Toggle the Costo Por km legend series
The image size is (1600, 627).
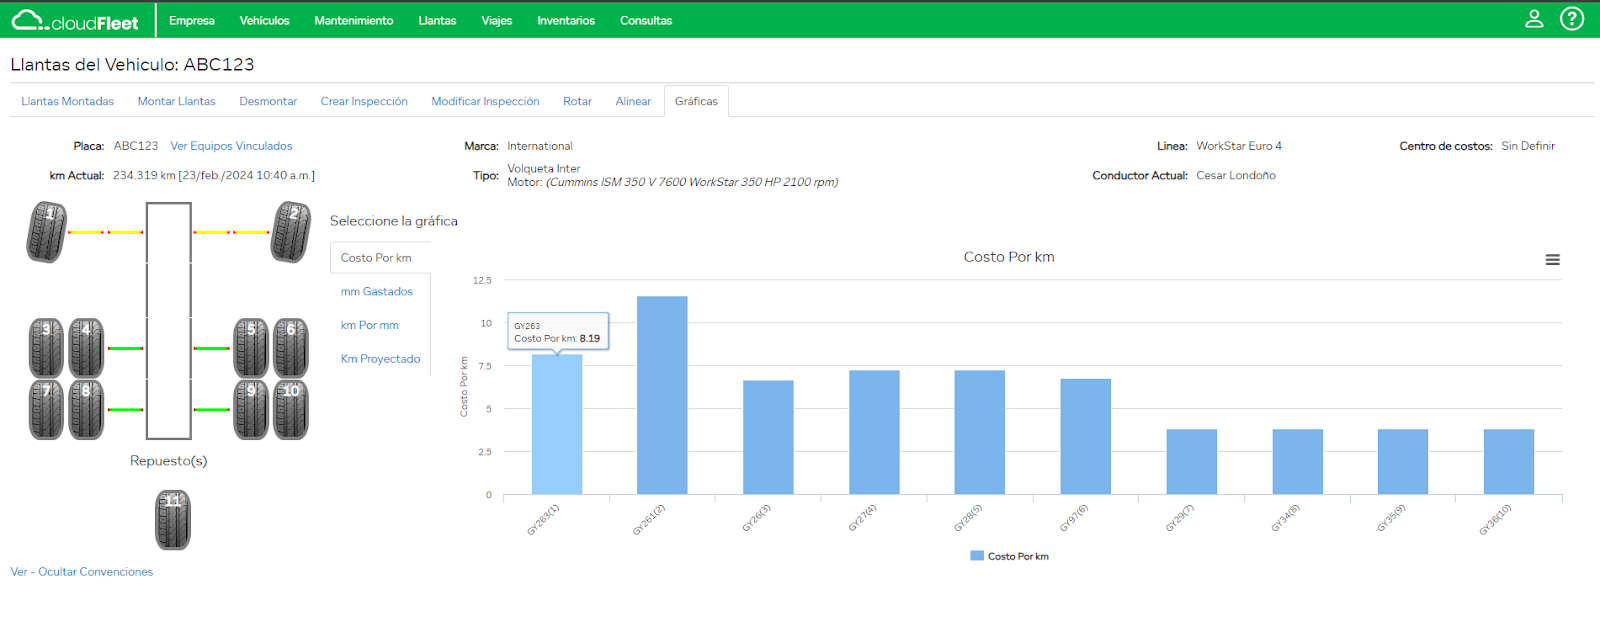(x=1009, y=556)
